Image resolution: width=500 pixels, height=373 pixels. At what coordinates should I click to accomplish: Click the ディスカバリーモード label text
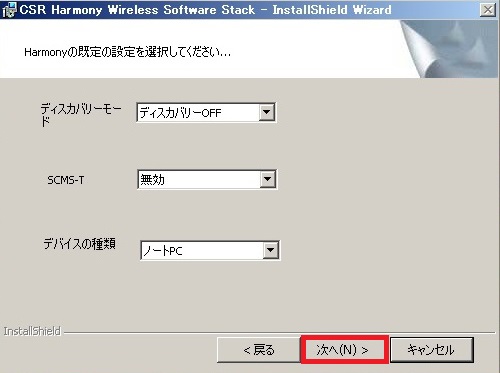pos(80,115)
